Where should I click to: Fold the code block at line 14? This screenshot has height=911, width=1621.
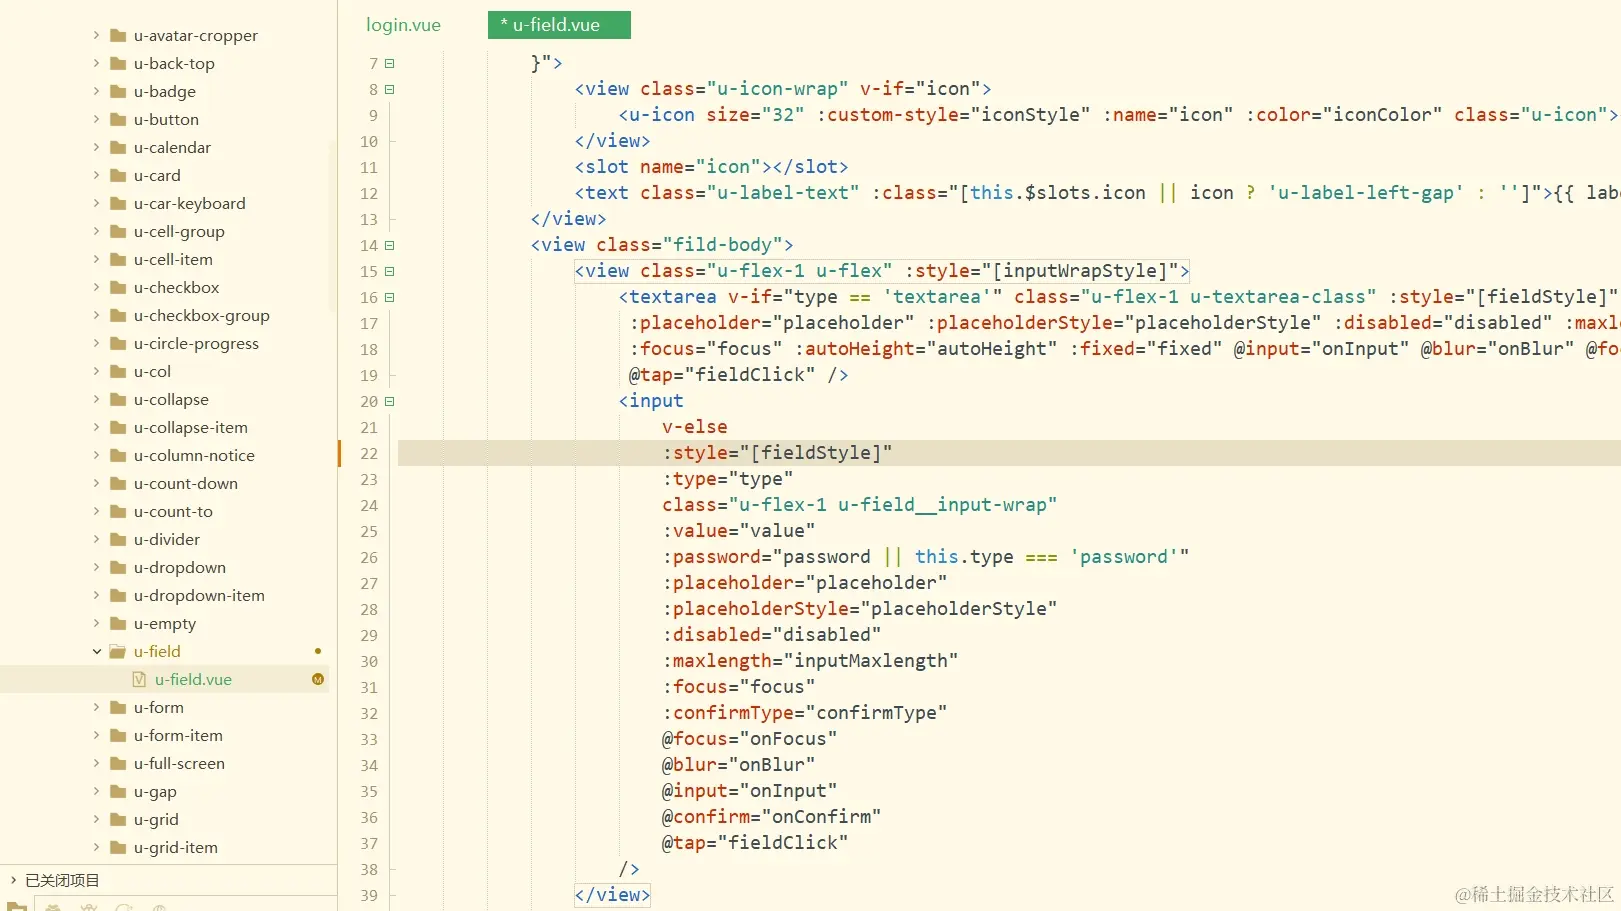tap(390, 245)
